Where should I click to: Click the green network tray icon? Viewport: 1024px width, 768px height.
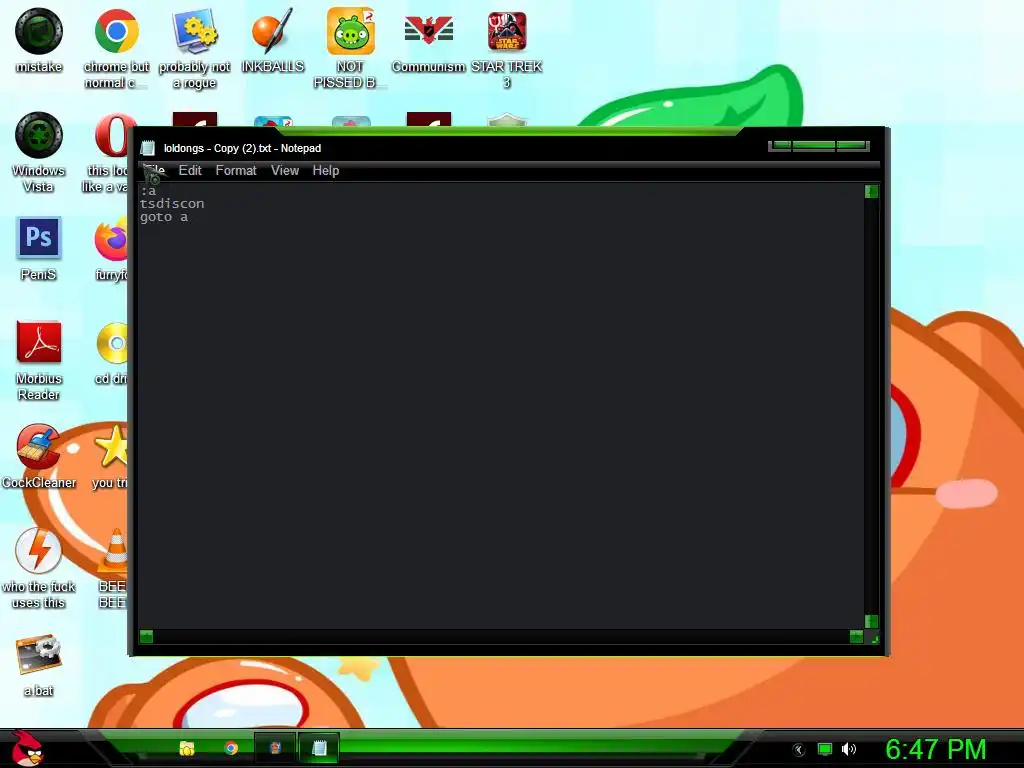pyautogui.click(x=825, y=749)
